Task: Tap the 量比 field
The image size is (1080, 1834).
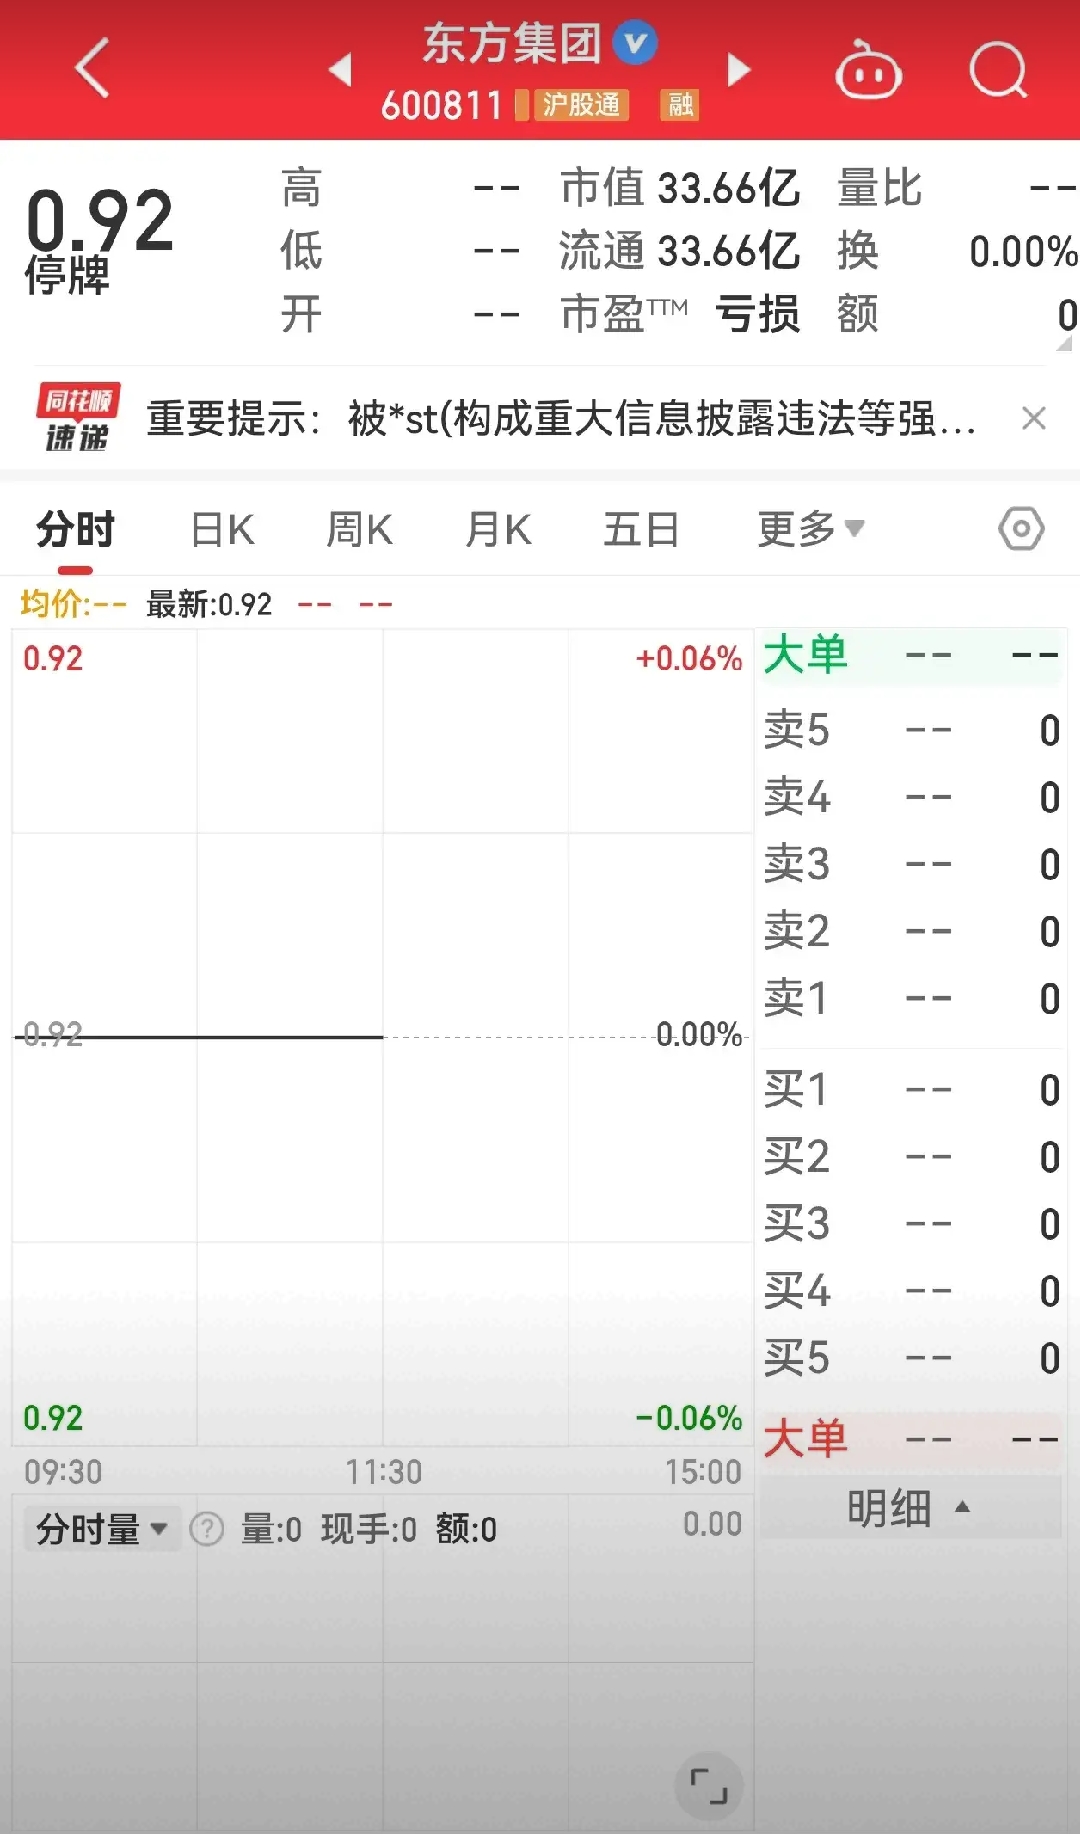Action: coord(958,188)
